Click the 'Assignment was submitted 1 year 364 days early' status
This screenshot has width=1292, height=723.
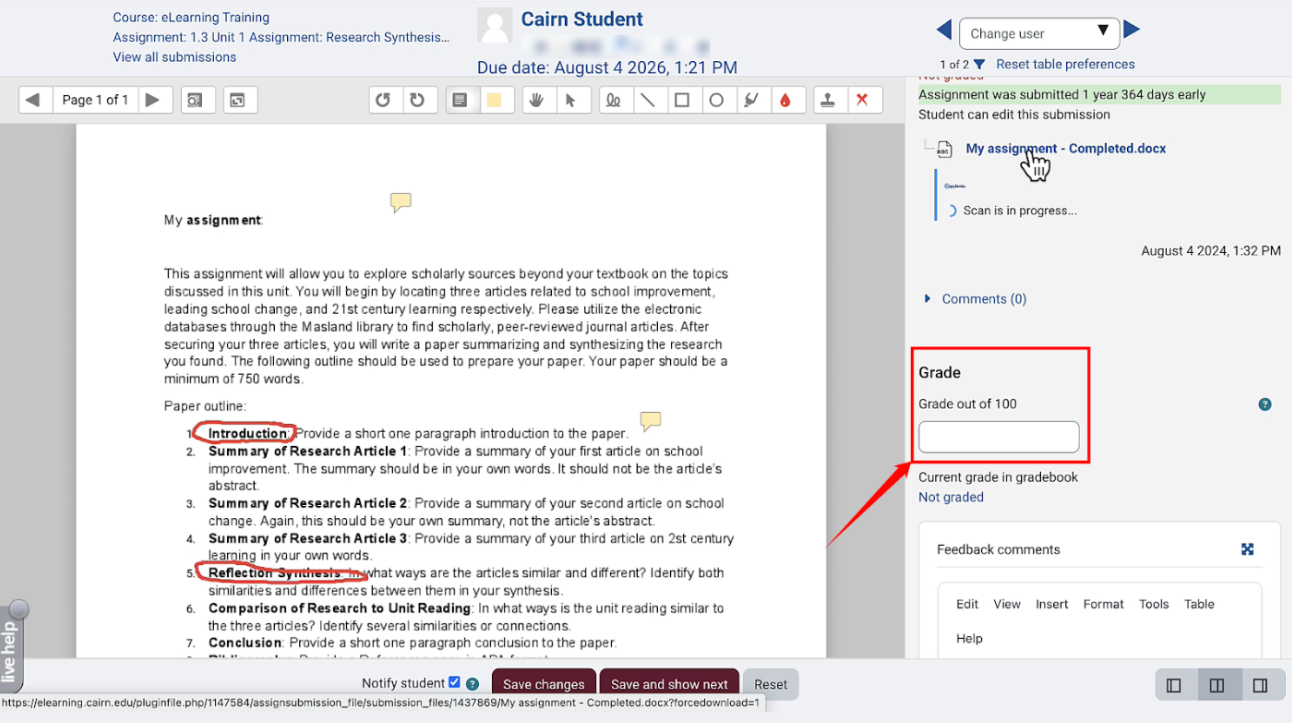tap(1062, 95)
